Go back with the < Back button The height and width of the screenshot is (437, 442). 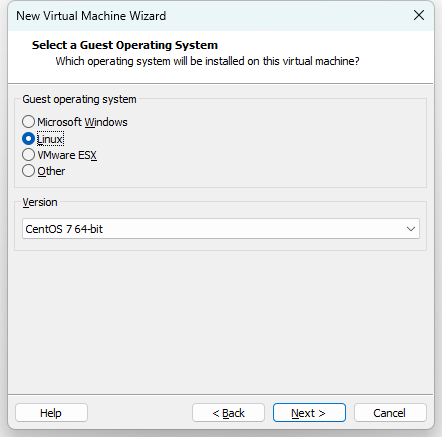[x=228, y=413]
